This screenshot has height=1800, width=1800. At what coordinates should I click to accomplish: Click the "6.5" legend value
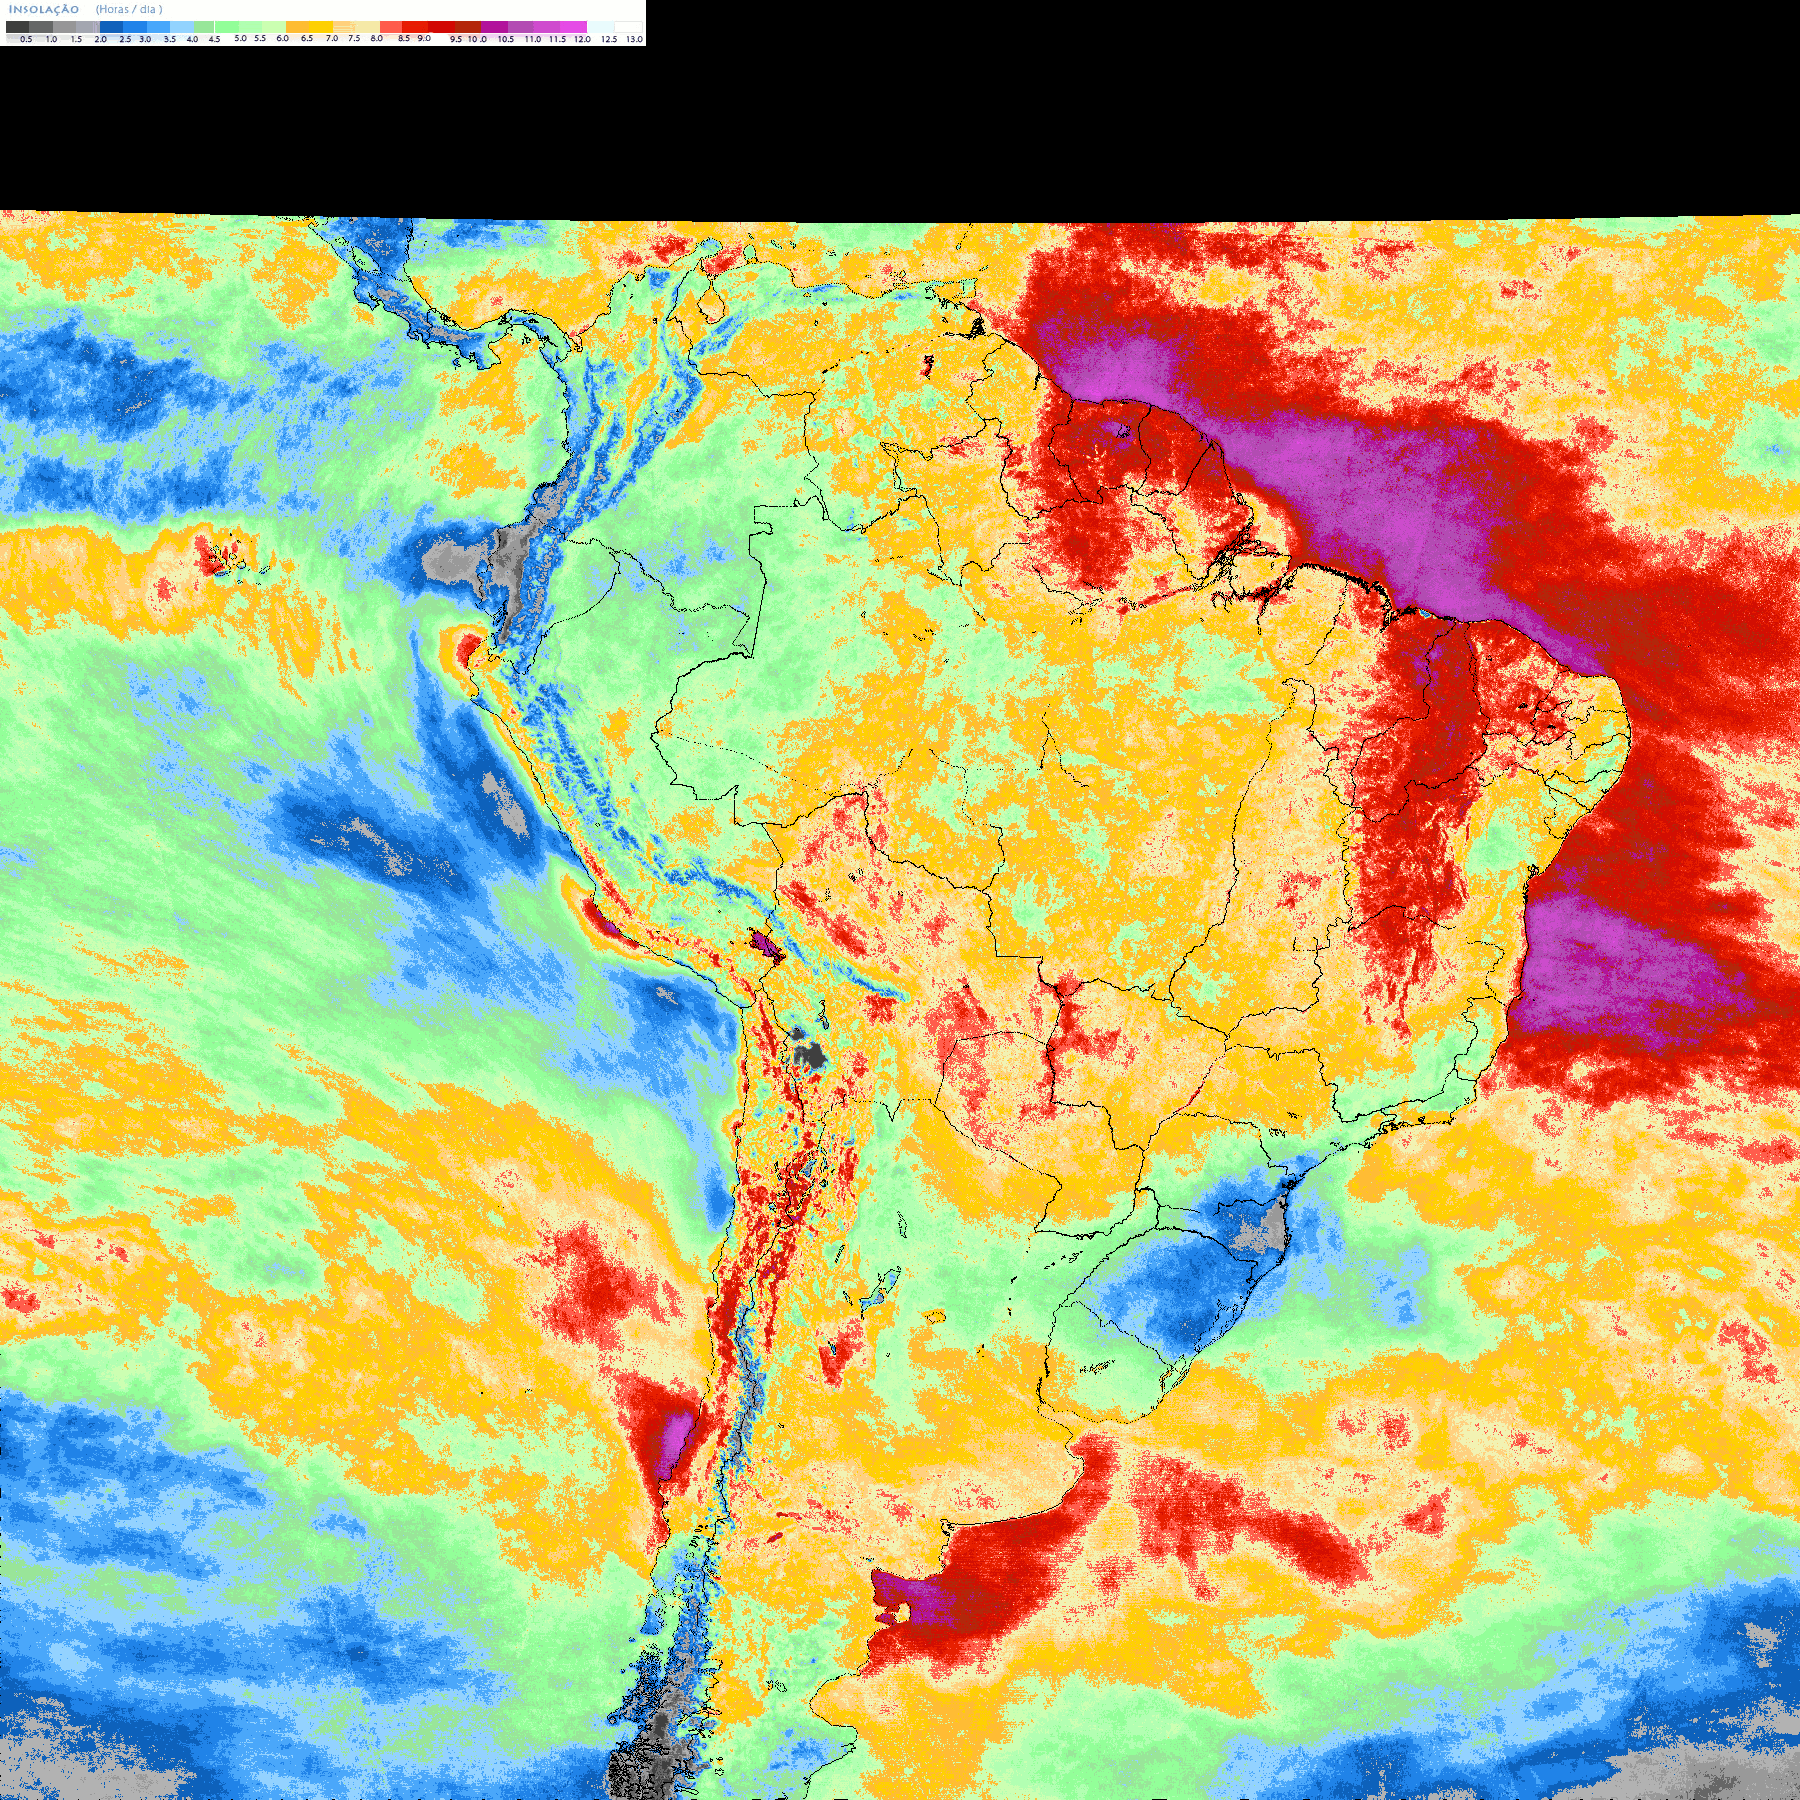307,38
